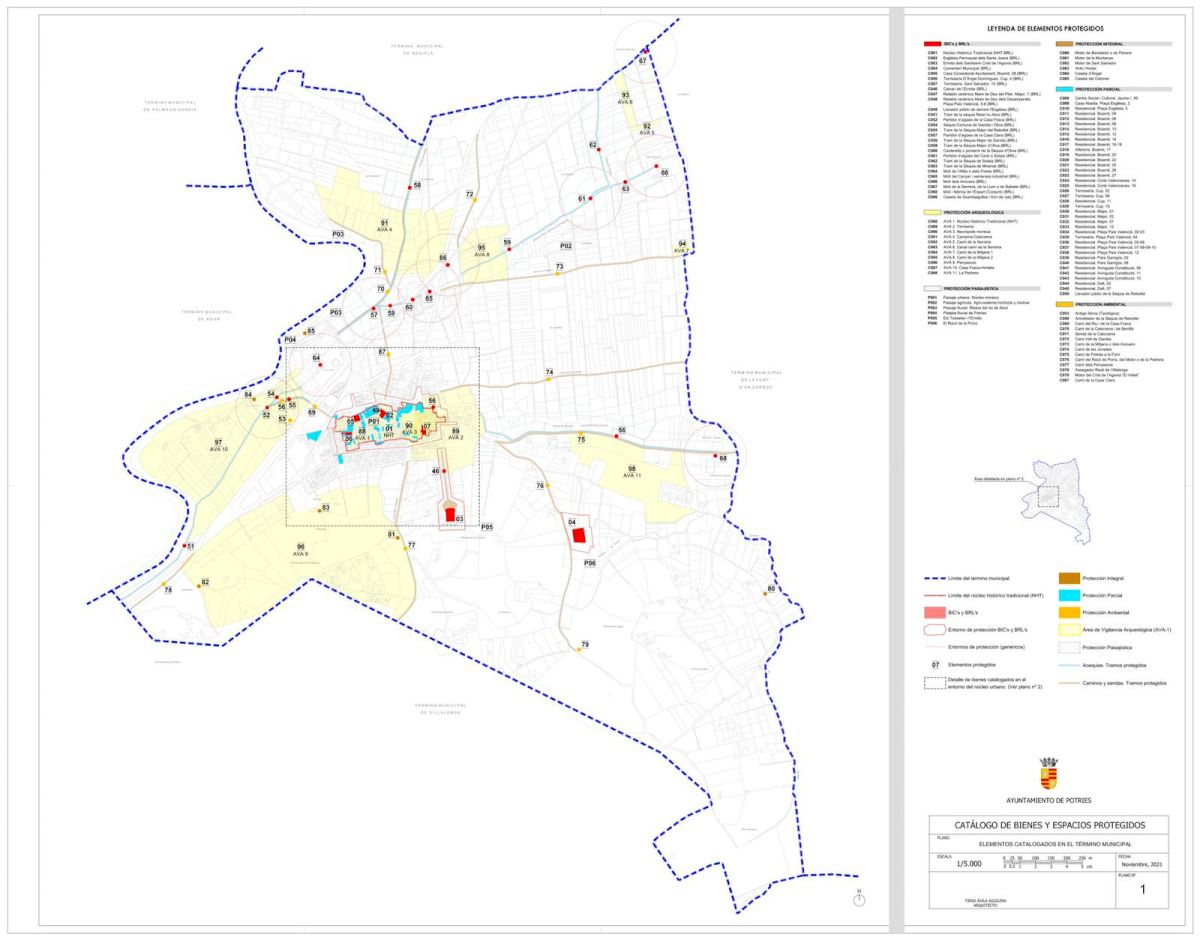Click the north arrow compass symbol
Viewport: 1200px width, 940px height.
point(859,901)
